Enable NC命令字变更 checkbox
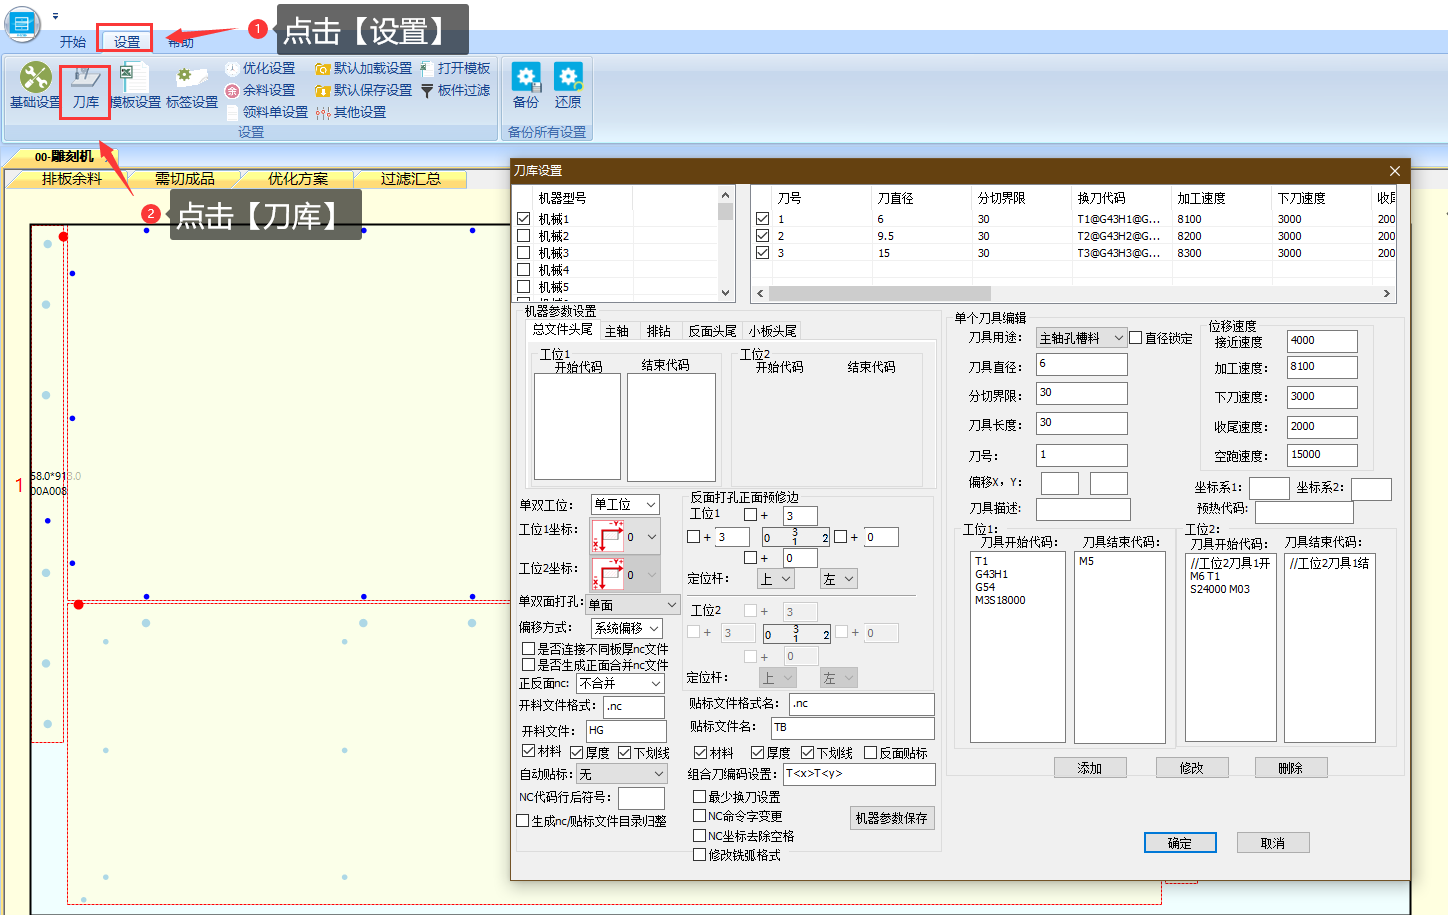This screenshot has width=1448, height=915. click(x=700, y=816)
